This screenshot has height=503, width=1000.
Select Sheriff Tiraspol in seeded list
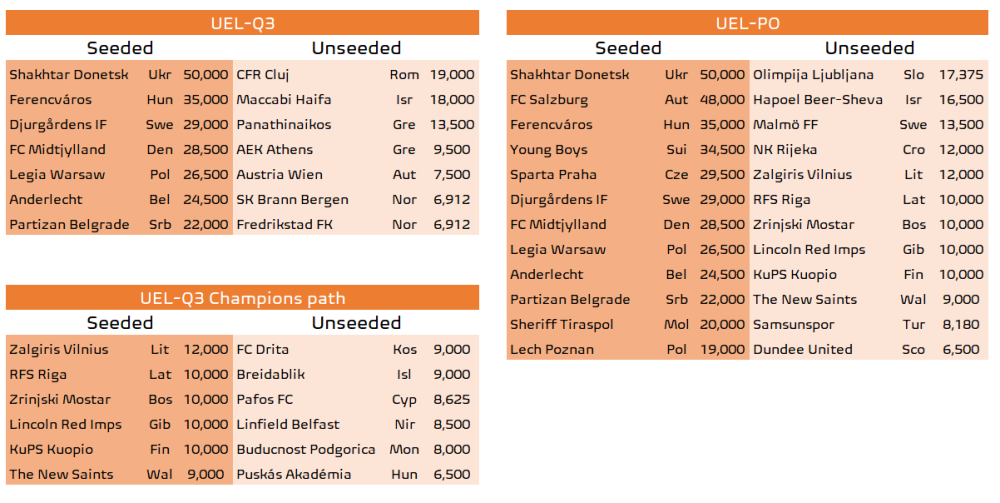(562, 325)
